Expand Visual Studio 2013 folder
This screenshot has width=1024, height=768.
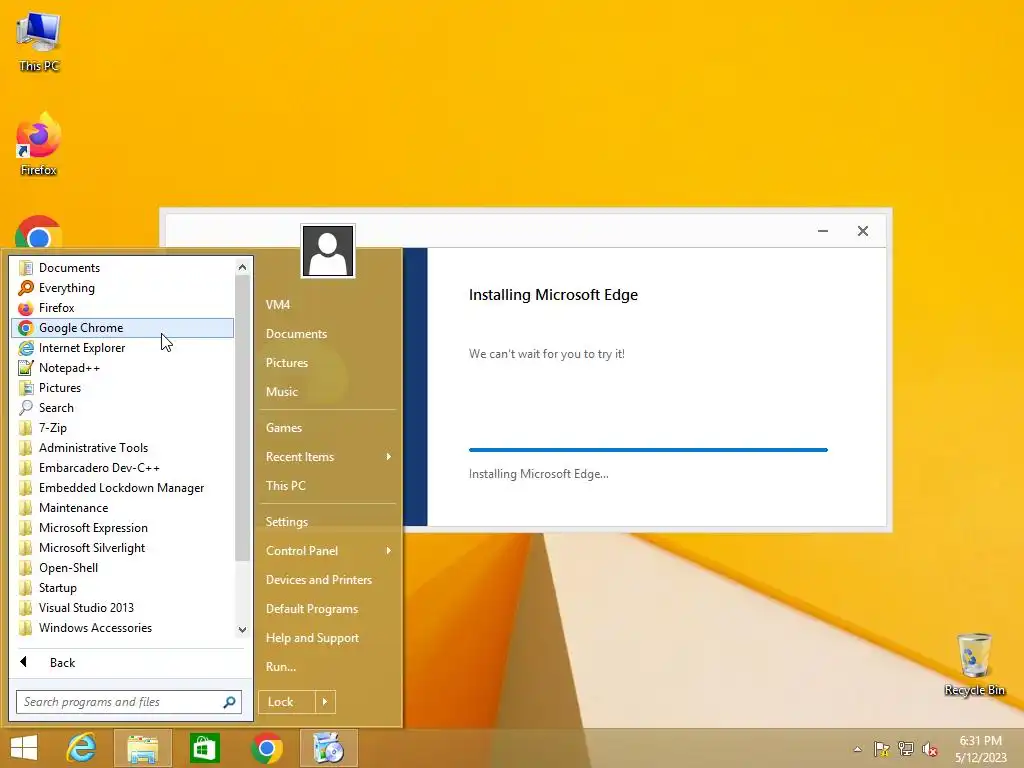point(123,608)
